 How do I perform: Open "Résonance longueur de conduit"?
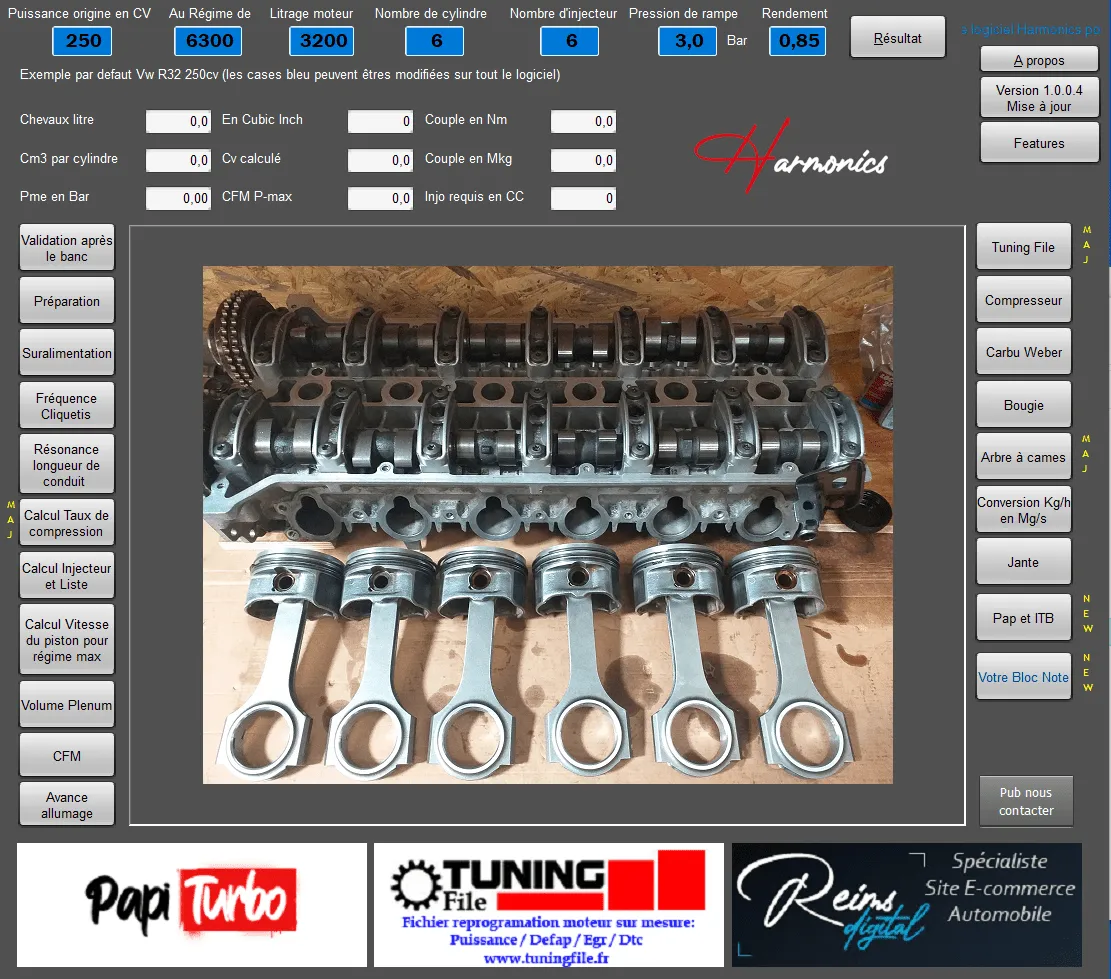66,463
